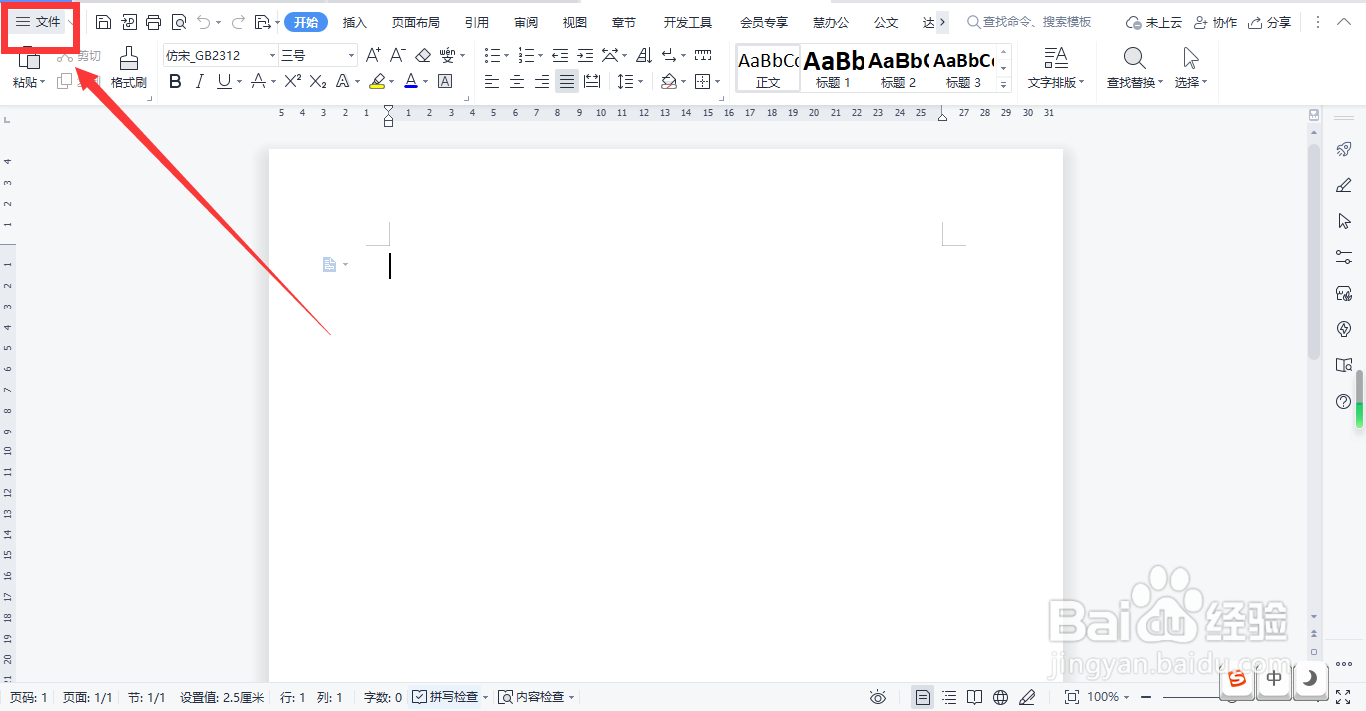Decrease font size with A- icon
This screenshot has width=1366, height=711.
click(398, 55)
